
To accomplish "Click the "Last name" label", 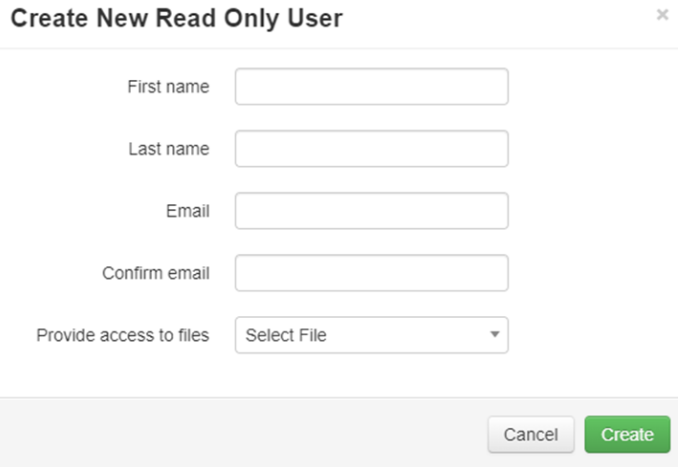I will pyautogui.click(x=169, y=149).
